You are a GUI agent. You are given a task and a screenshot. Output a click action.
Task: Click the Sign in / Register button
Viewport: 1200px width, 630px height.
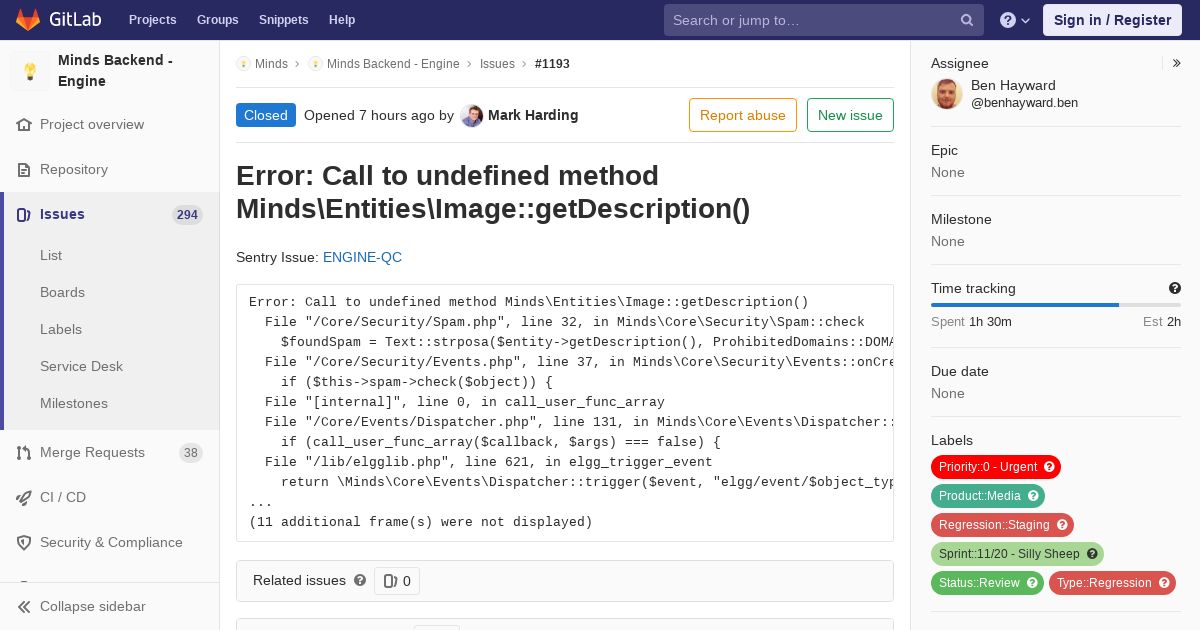[1112, 20]
